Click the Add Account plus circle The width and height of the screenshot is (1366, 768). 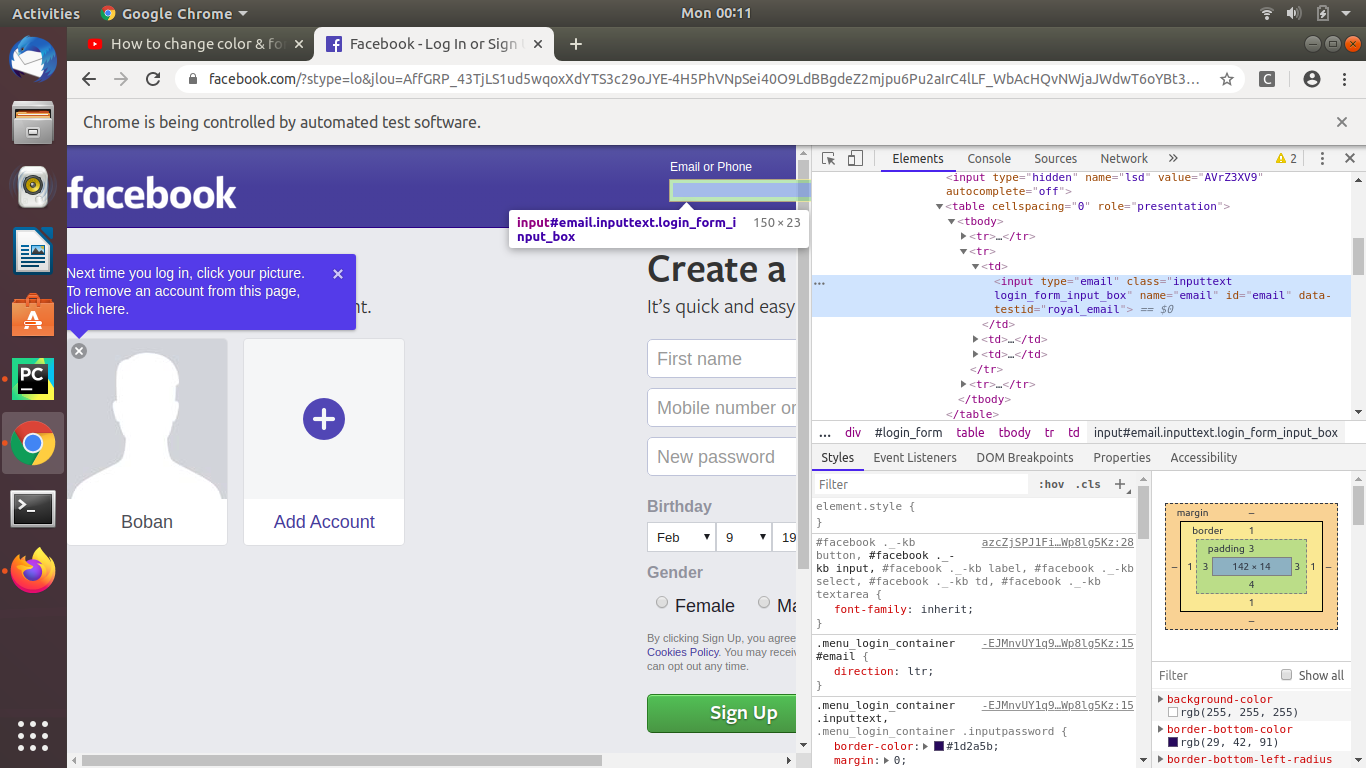click(x=324, y=419)
